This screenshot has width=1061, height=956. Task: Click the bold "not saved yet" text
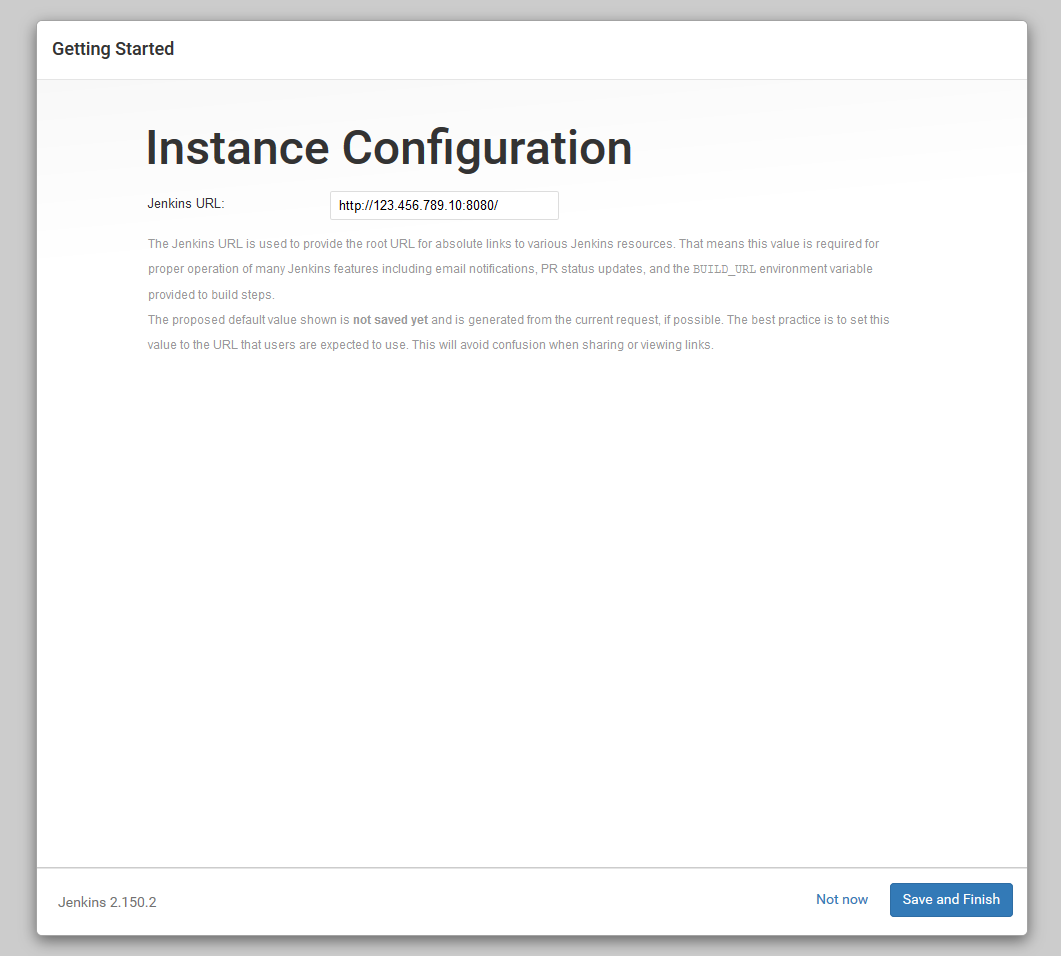click(x=390, y=320)
